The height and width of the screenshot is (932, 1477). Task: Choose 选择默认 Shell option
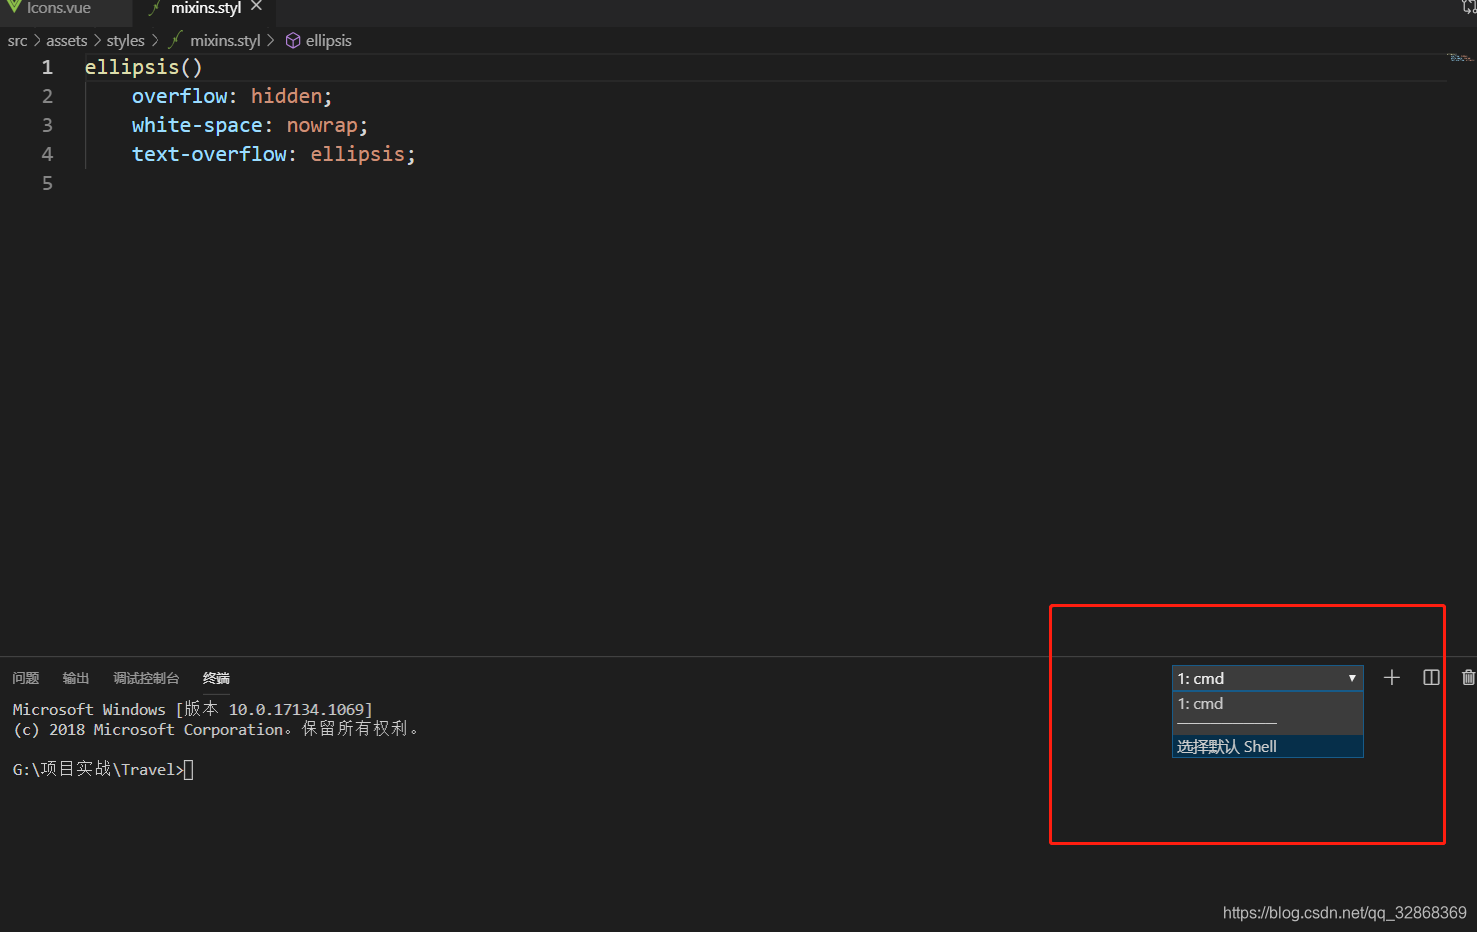pos(1267,746)
